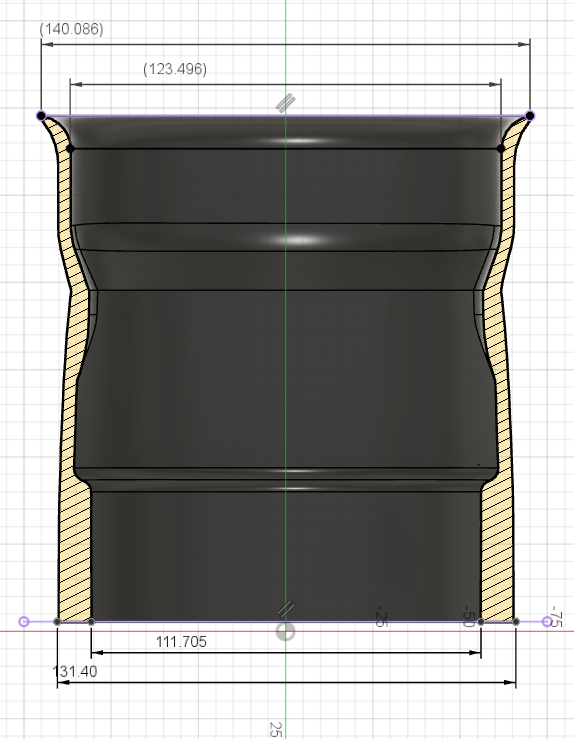574x739 pixels.
Task: Select the bottom-left outer sketch point of the 131.40 dimension
Action: pos(57,622)
